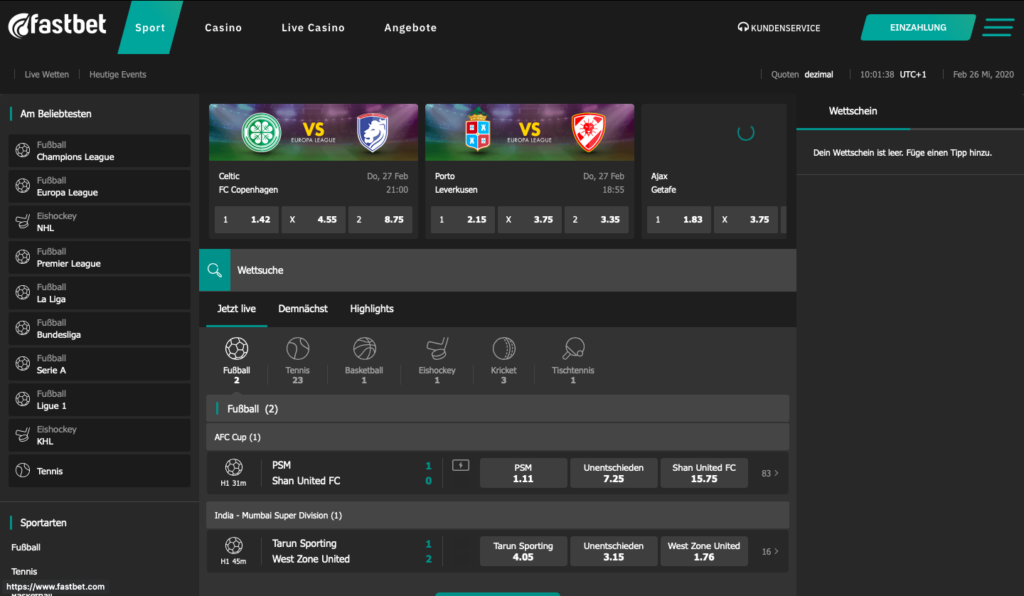Screen dimensions: 1024x596
Task: Open the Wettschein tab
Action: pyautogui.click(x=853, y=111)
